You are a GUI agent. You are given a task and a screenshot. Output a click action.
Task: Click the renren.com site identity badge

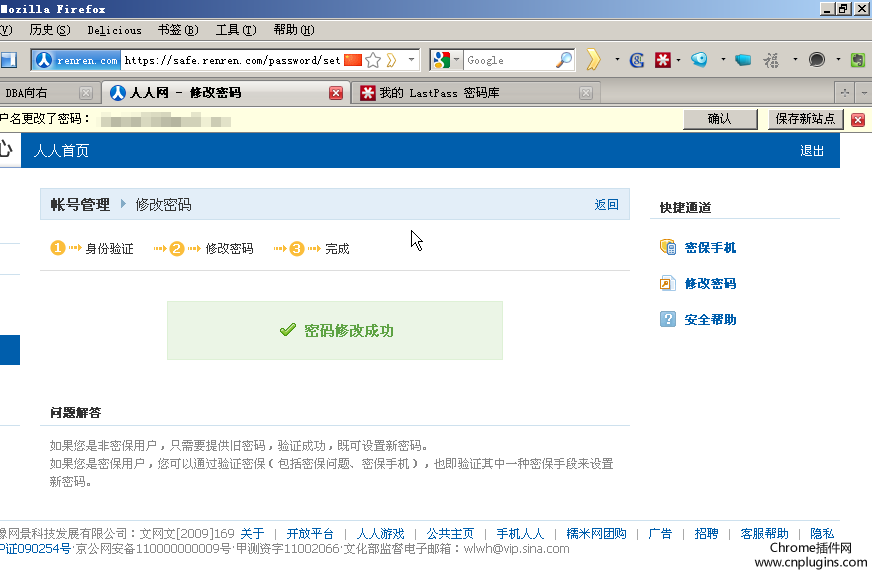coord(77,60)
